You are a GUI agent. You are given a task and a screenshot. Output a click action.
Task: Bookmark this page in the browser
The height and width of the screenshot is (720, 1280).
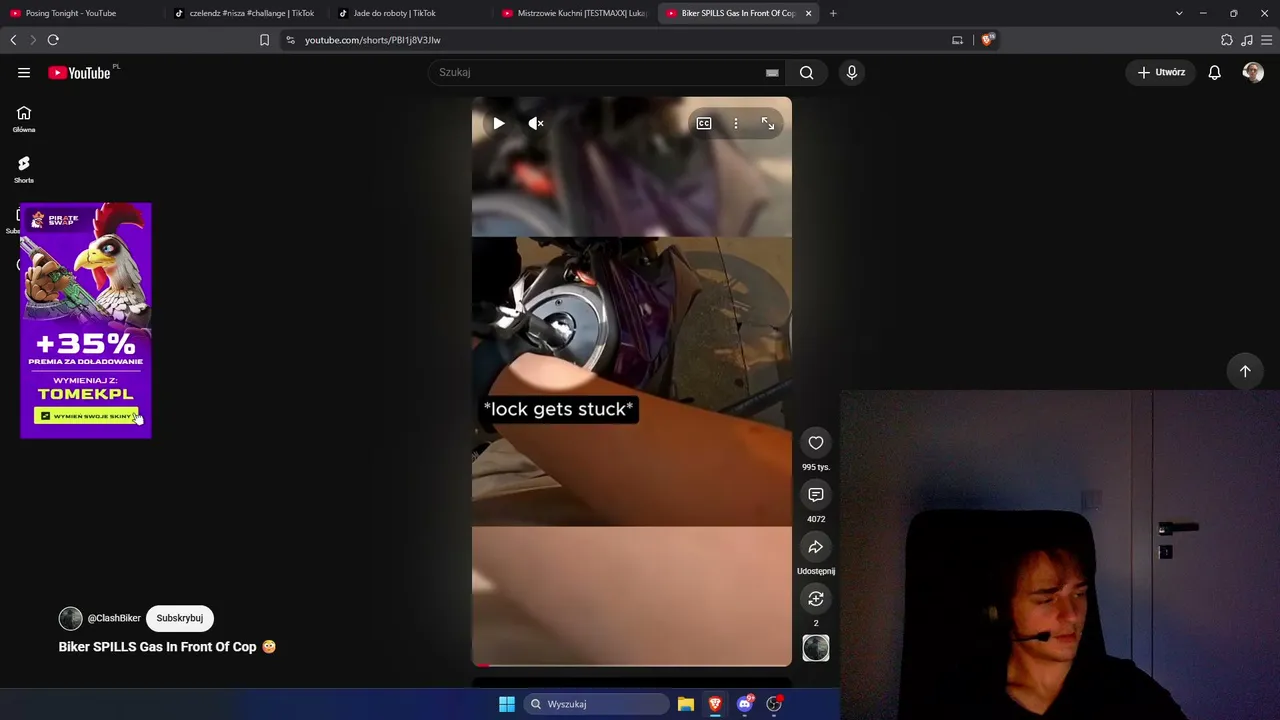264,40
